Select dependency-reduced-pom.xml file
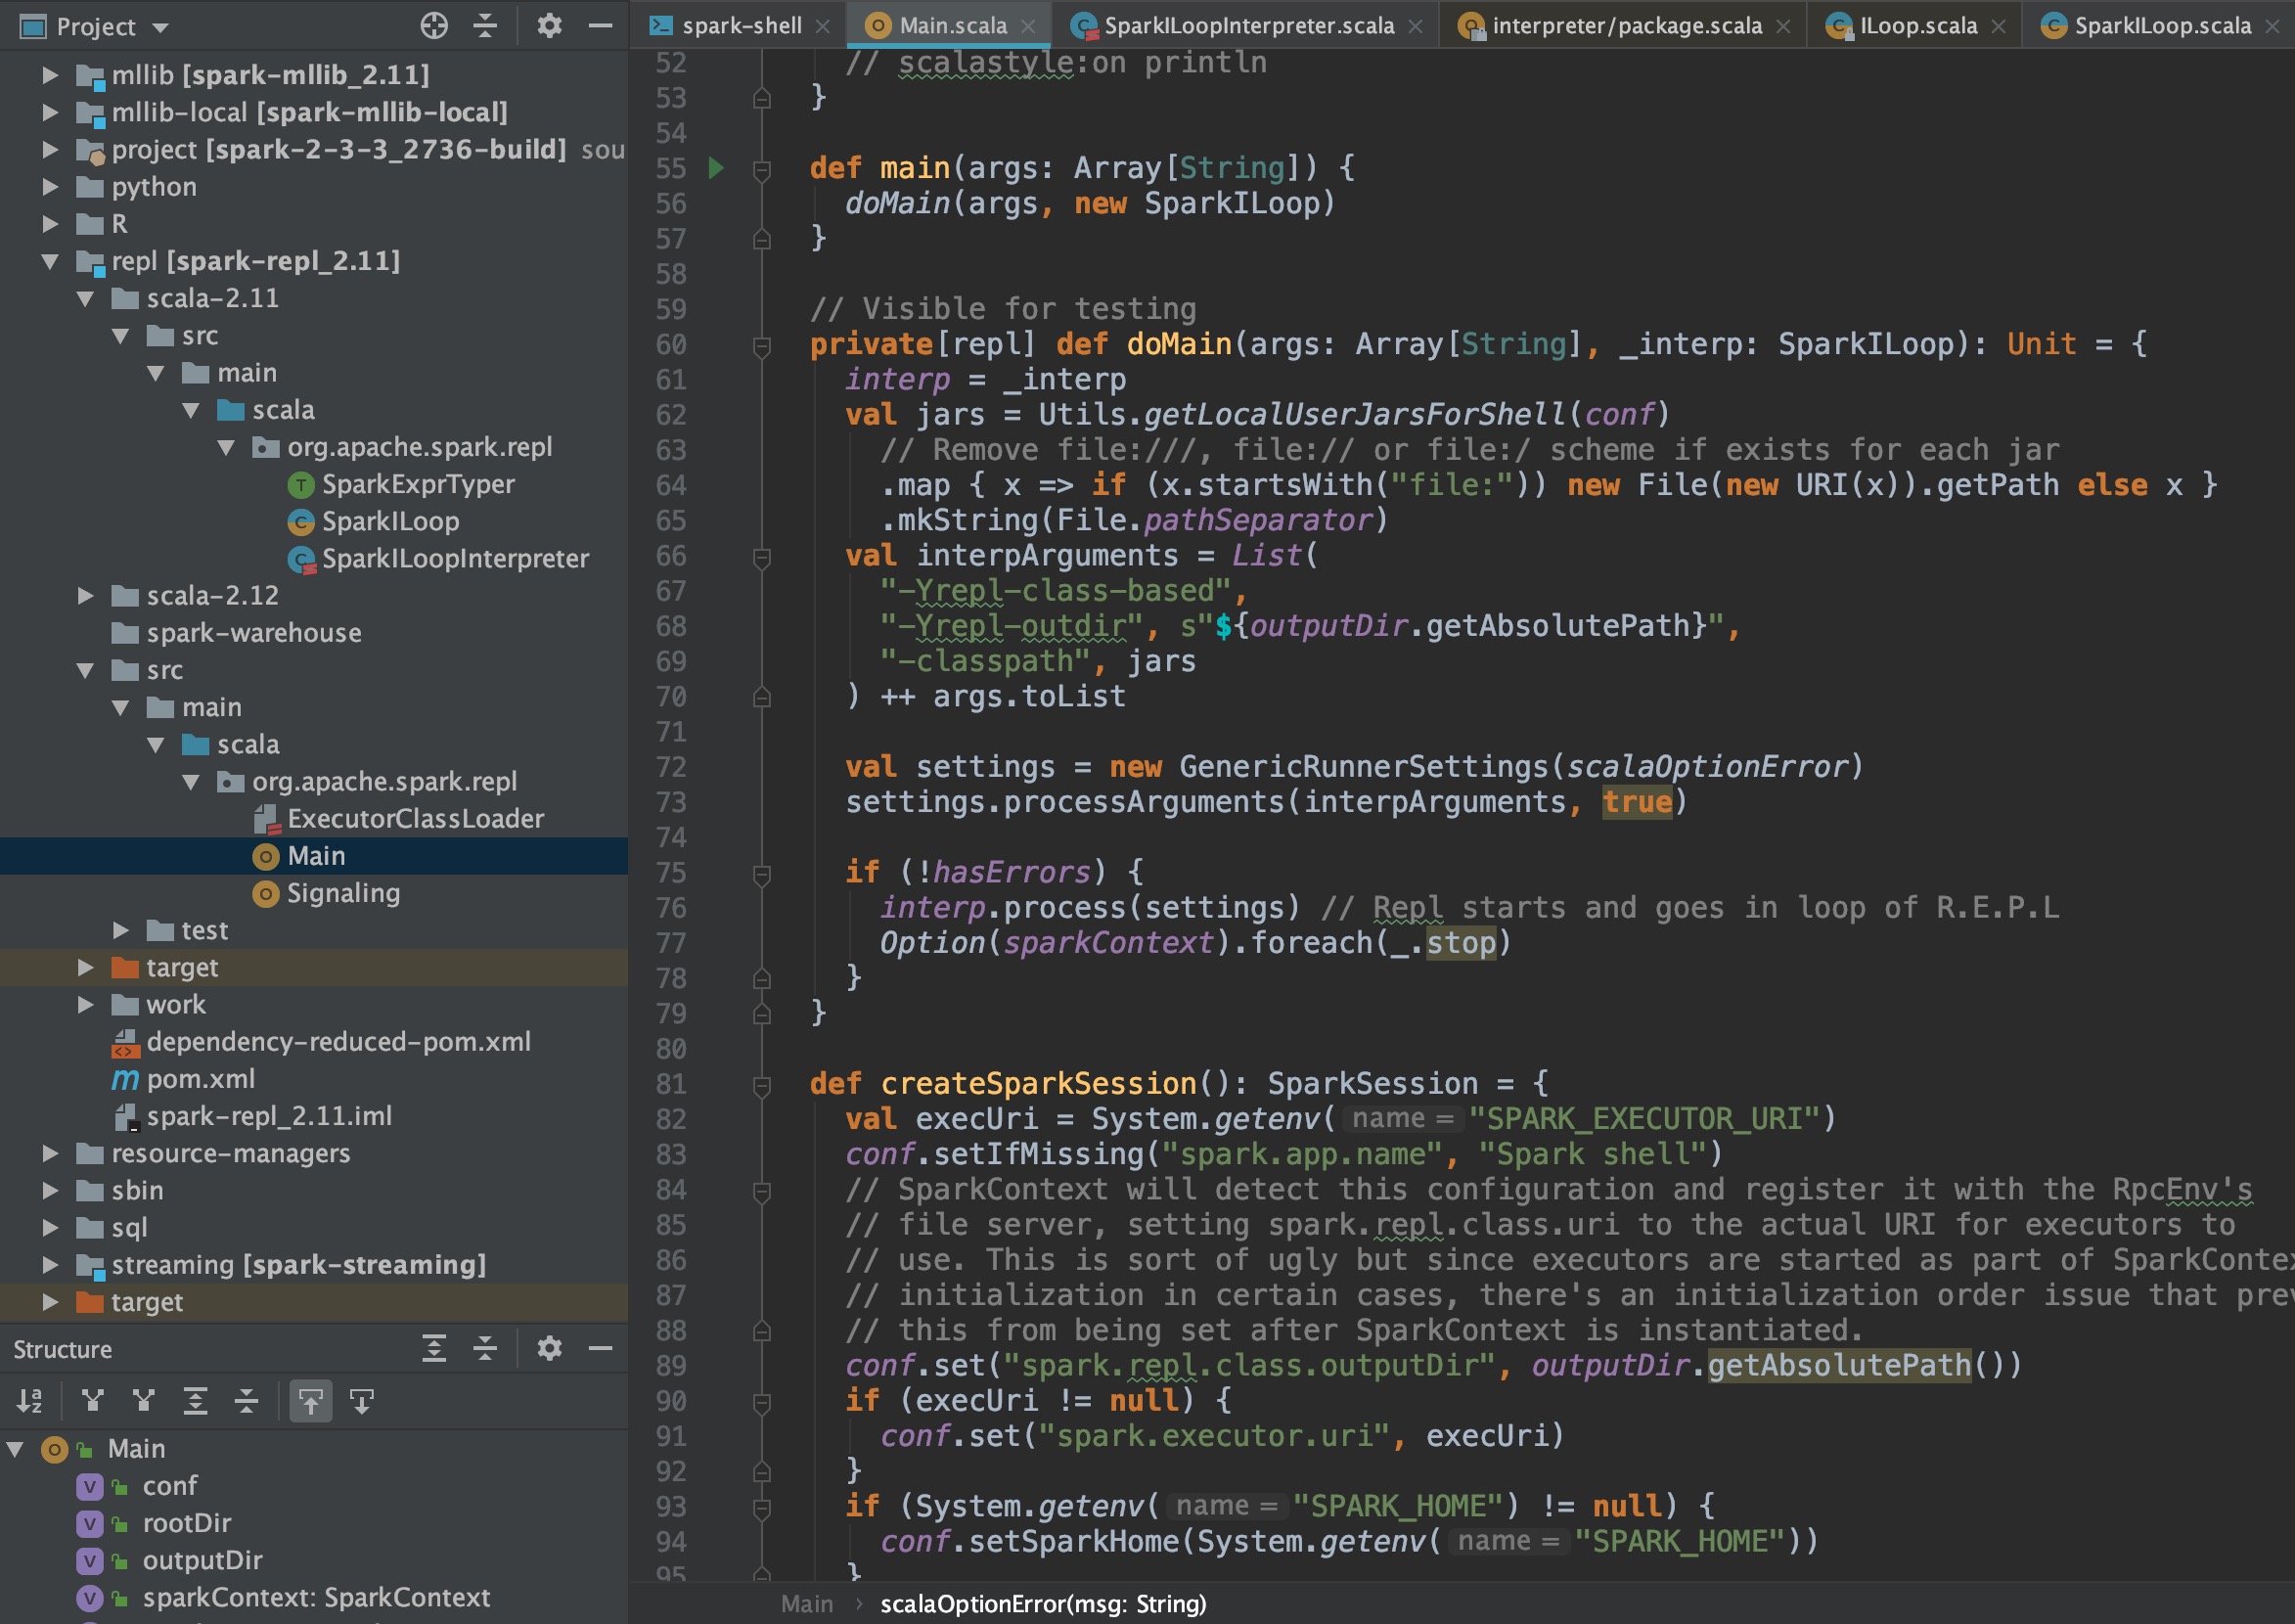Viewport: 2295px width, 1624px height. click(338, 1042)
